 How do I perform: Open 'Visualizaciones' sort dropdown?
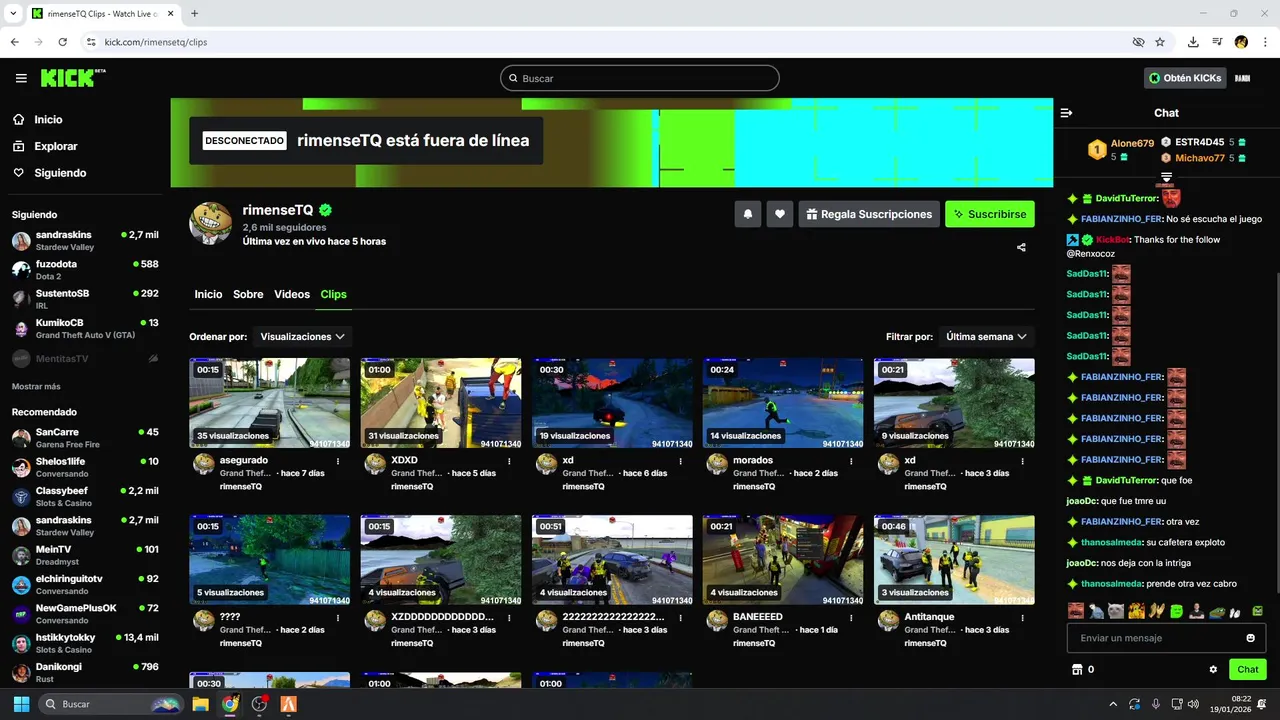point(303,337)
